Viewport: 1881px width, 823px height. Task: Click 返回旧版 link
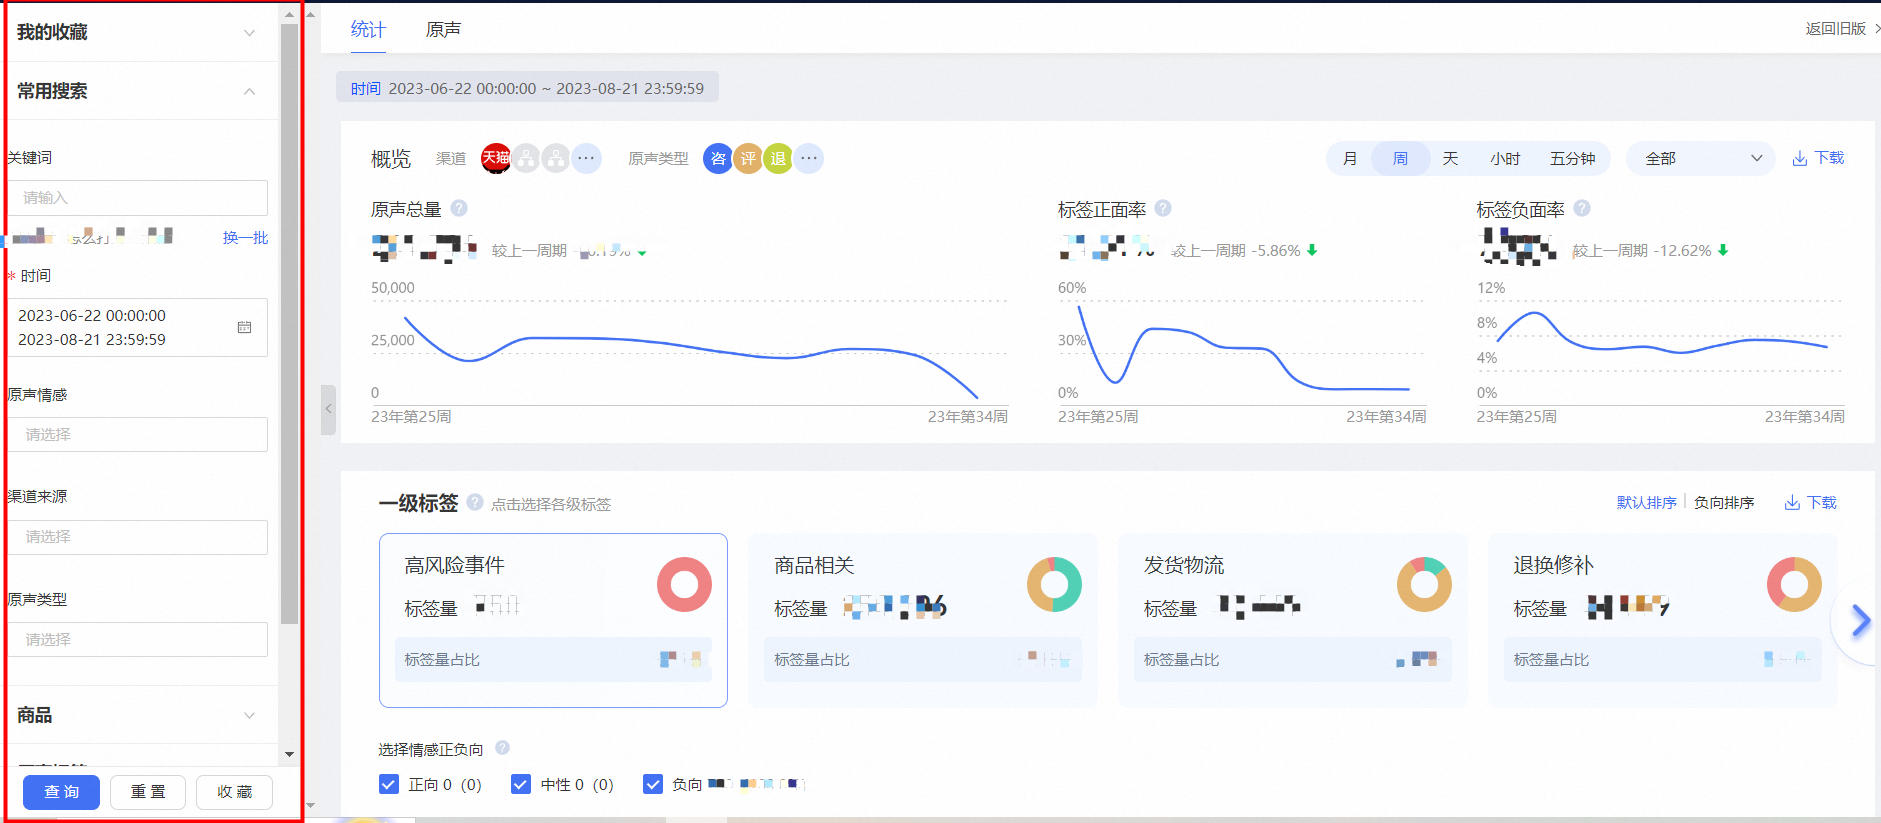1842,28
